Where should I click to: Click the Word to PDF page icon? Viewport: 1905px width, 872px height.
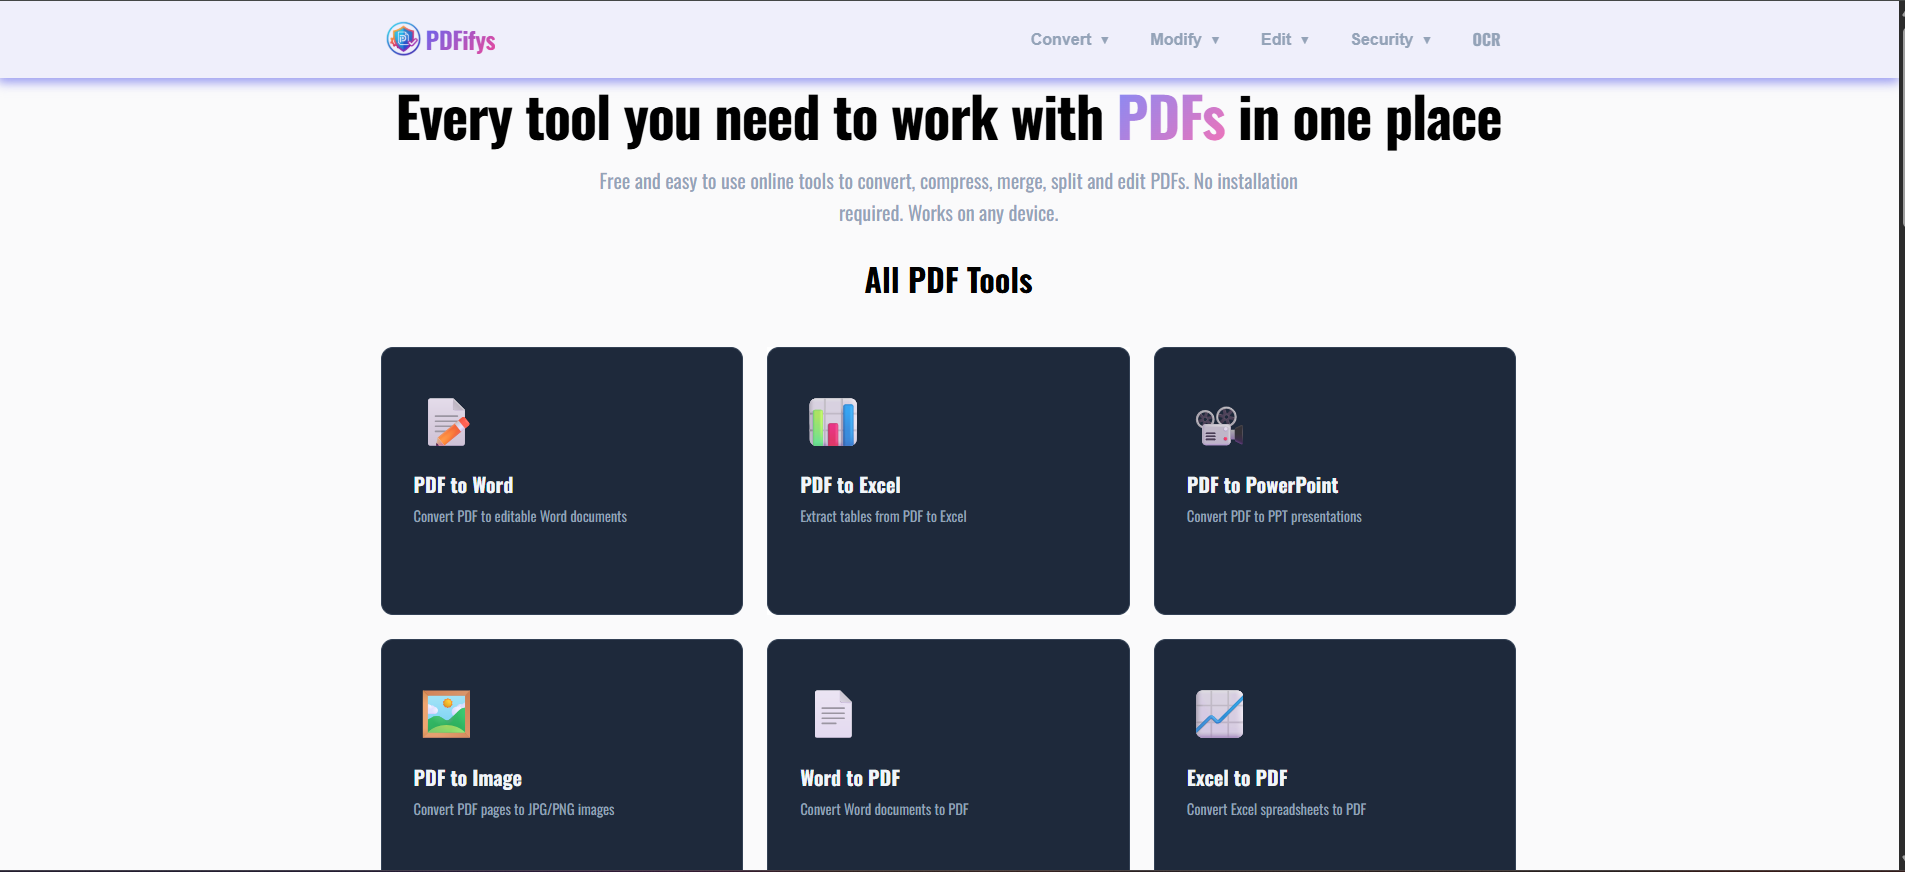click(833, 714)
